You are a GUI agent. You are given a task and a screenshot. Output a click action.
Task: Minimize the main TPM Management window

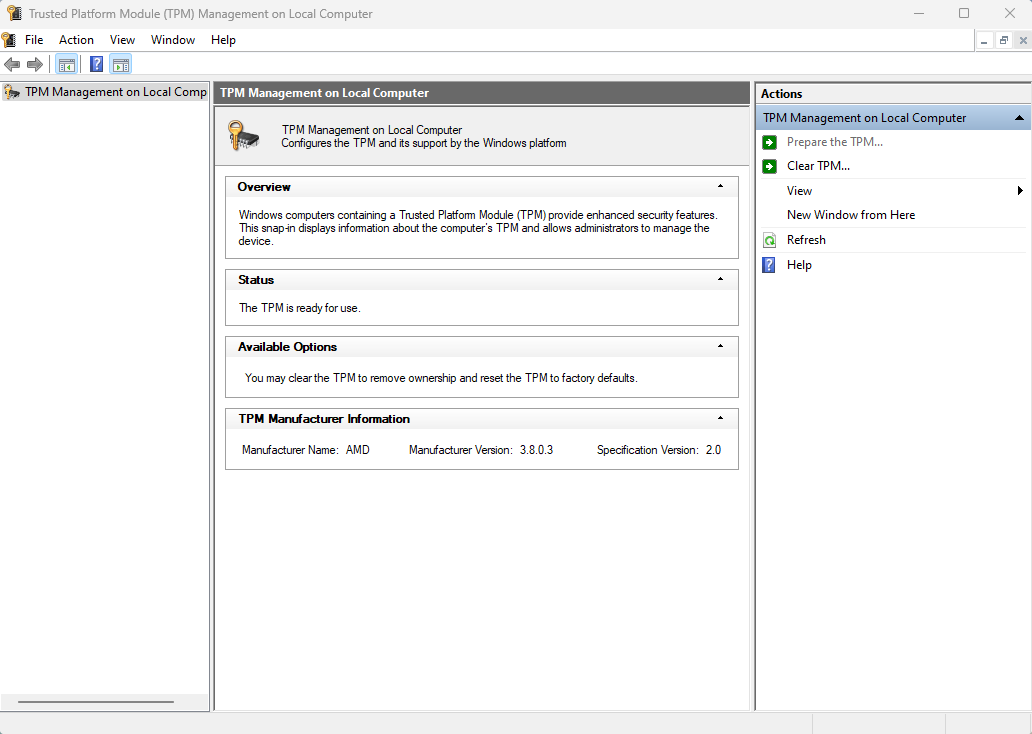(919, 13)
